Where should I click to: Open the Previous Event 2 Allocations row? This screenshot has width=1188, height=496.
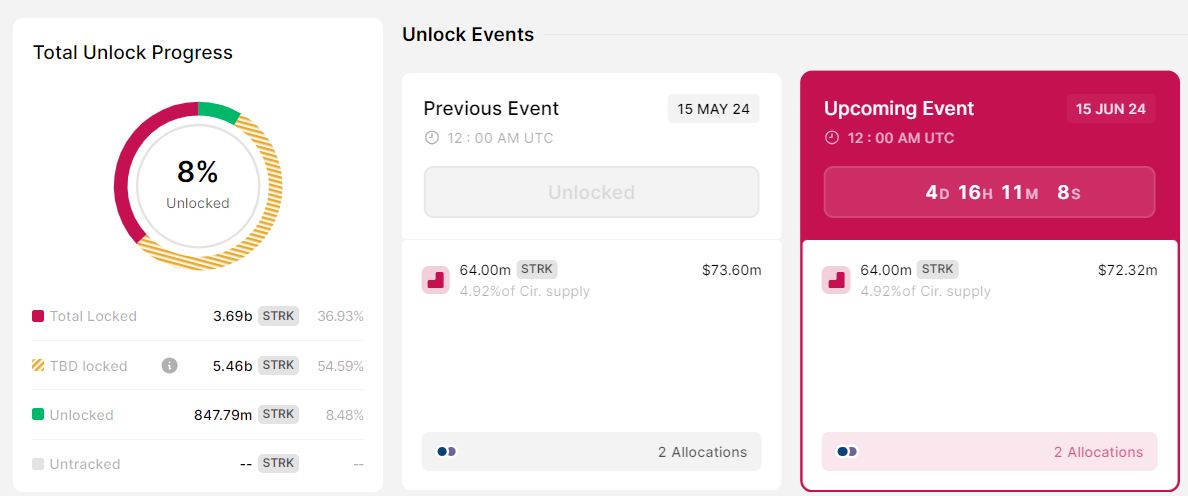click(x=591, y=452)
